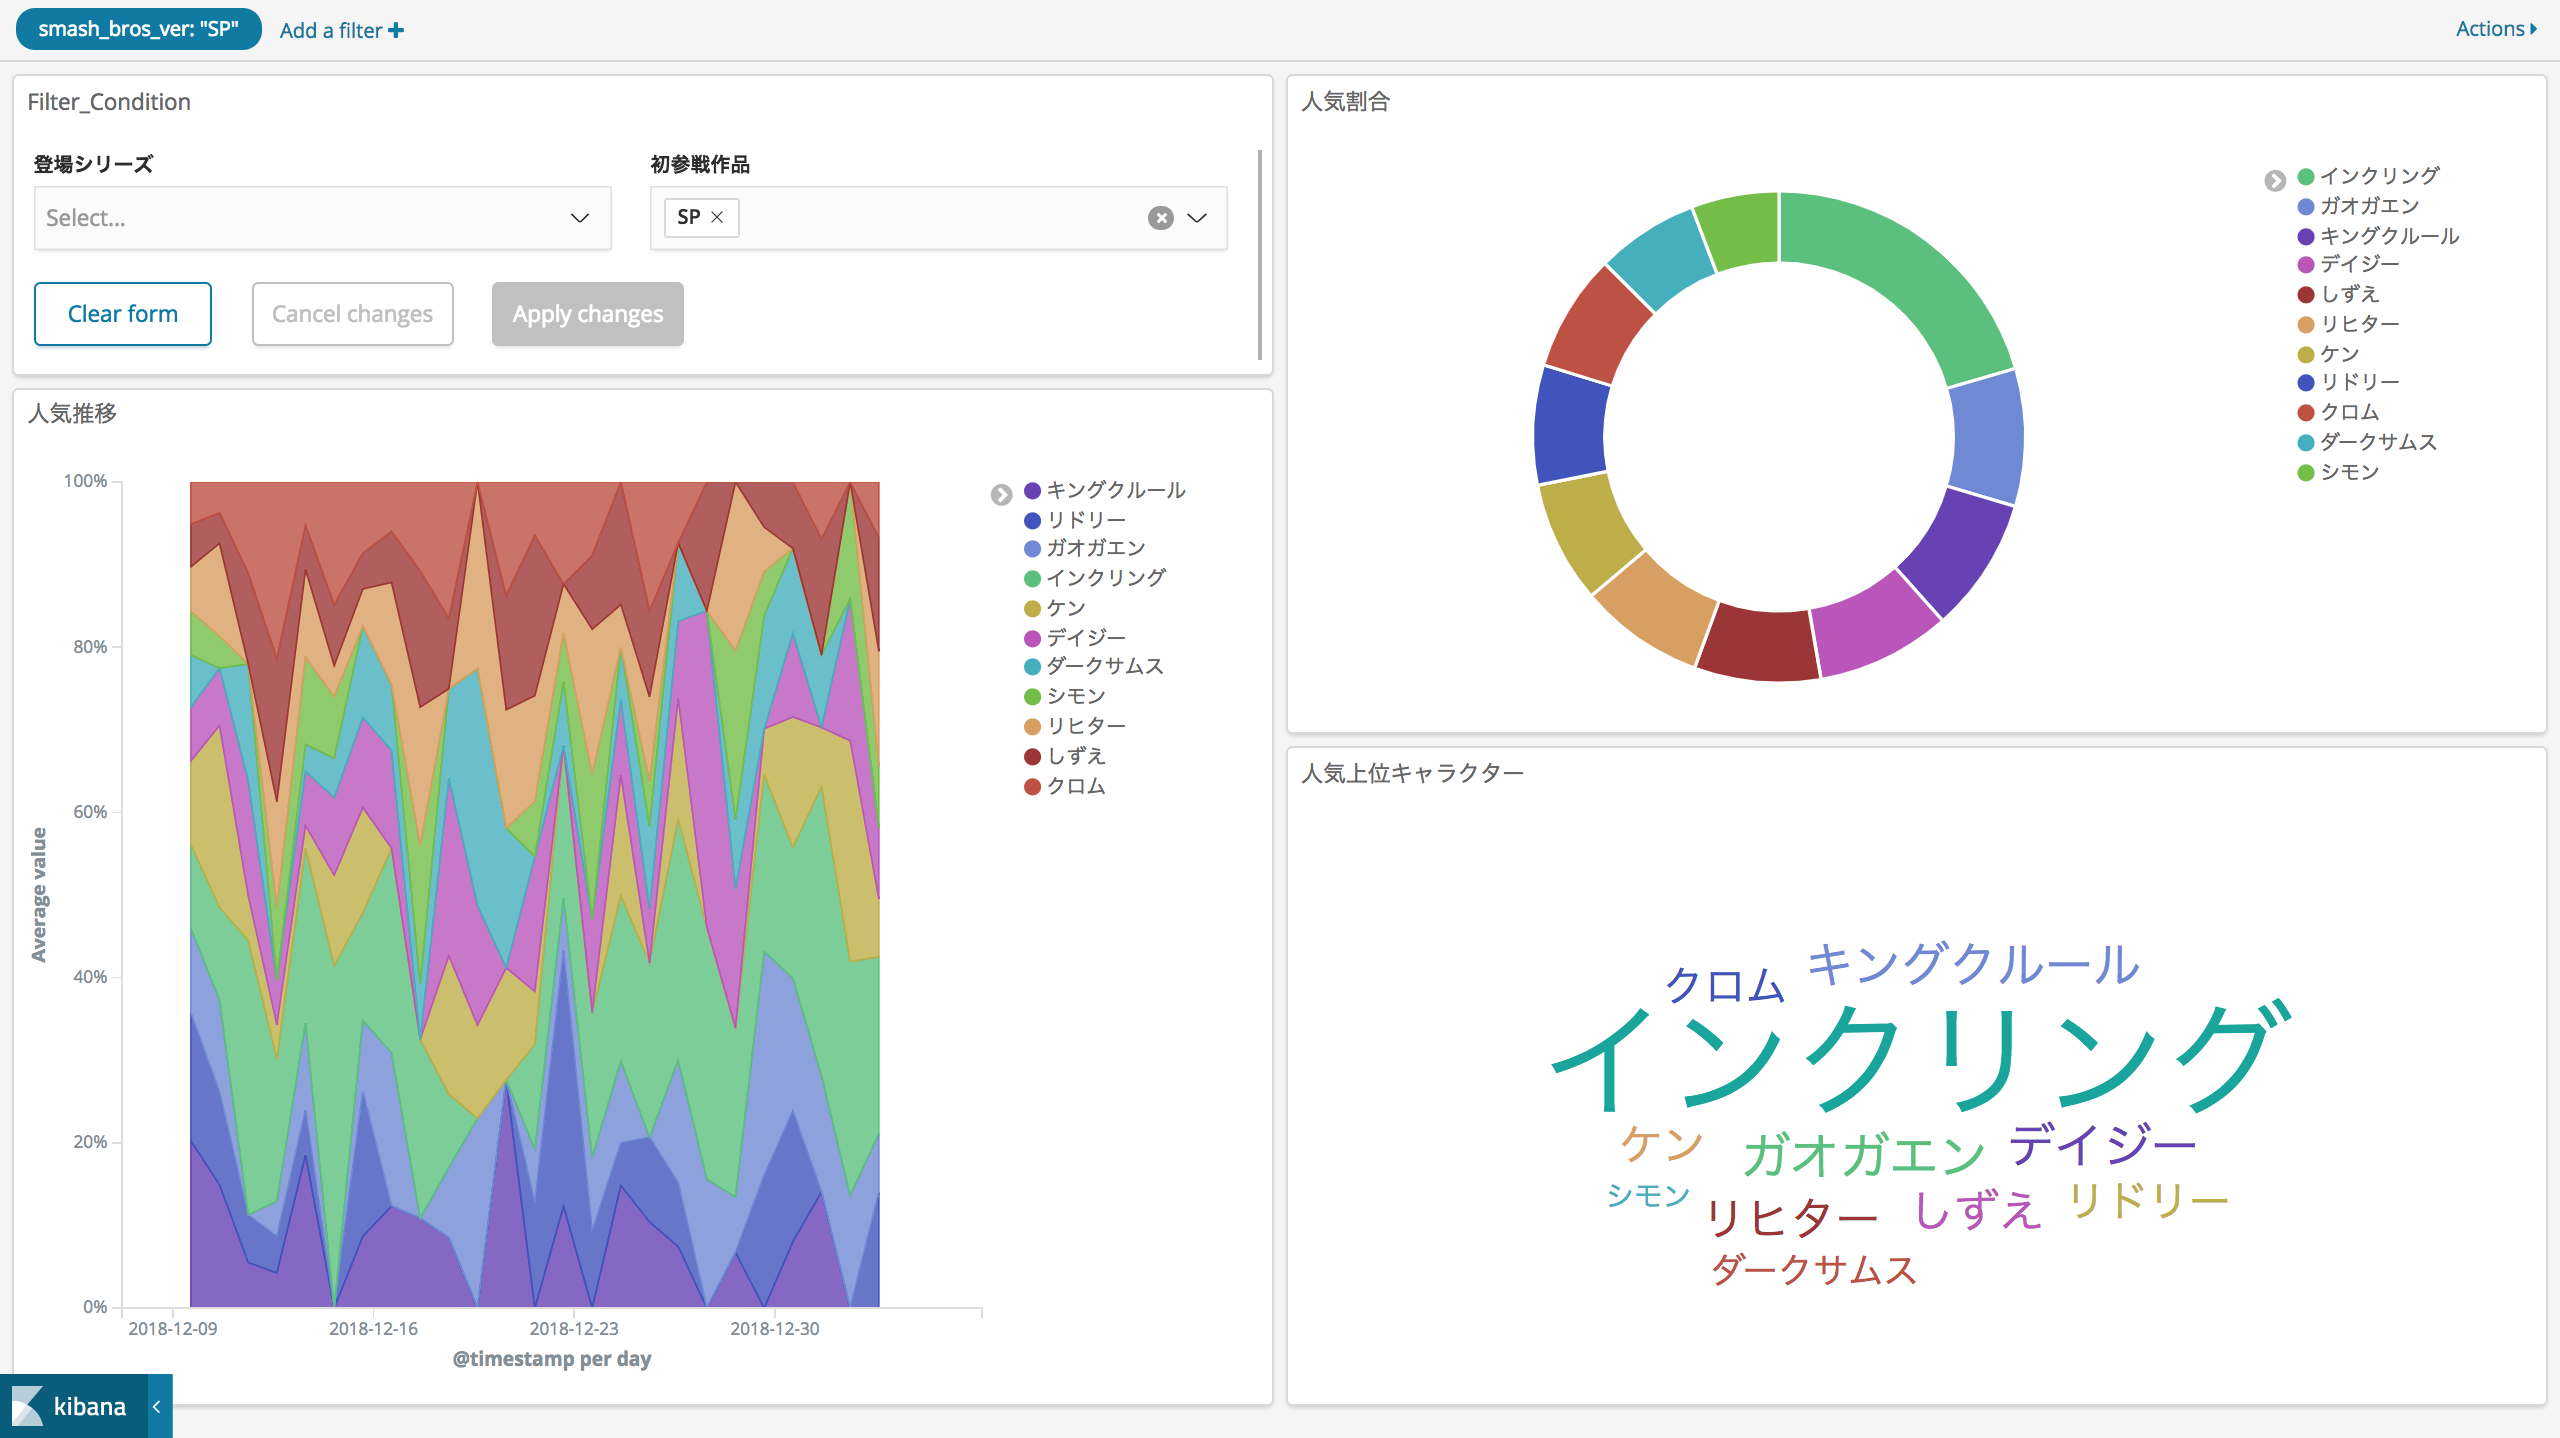This screenshot has width=2560, height=1438.
Task: Open the 登場シリーズ Select dropdown
Action: pos(322,217)
